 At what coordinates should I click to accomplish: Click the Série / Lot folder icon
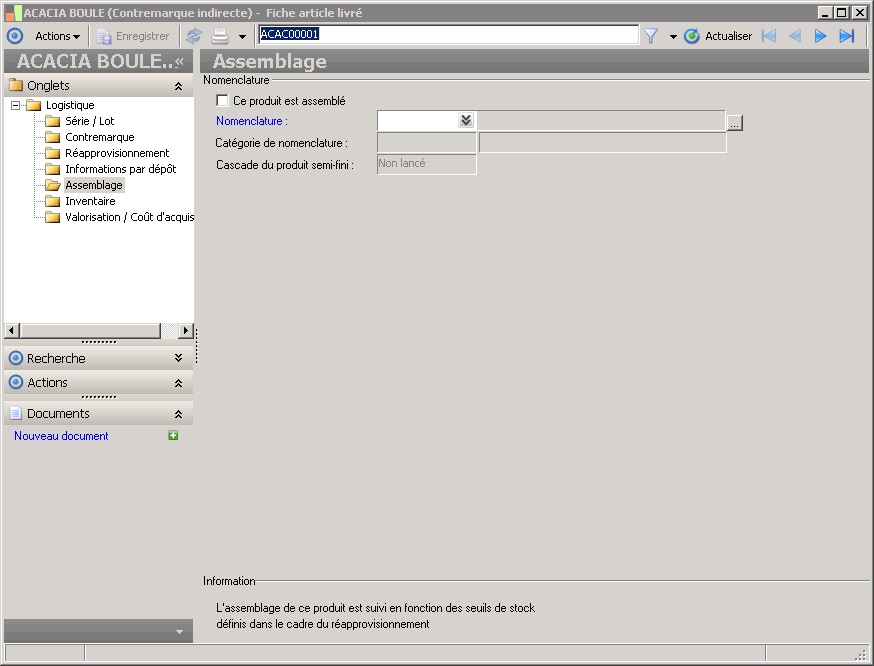tap(52, 121)
